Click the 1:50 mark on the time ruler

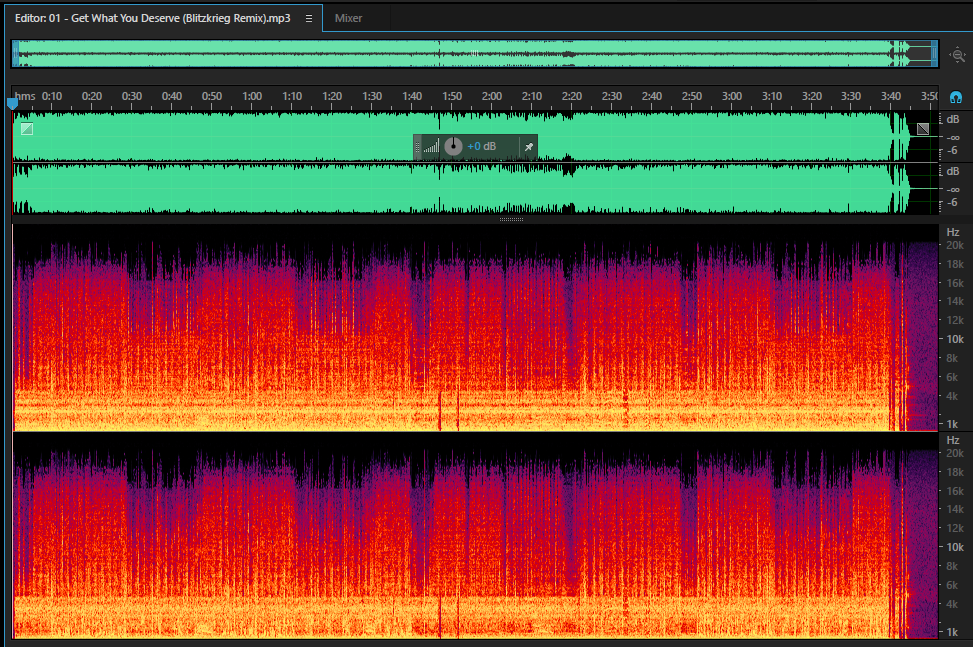click(x=452, y=96)
